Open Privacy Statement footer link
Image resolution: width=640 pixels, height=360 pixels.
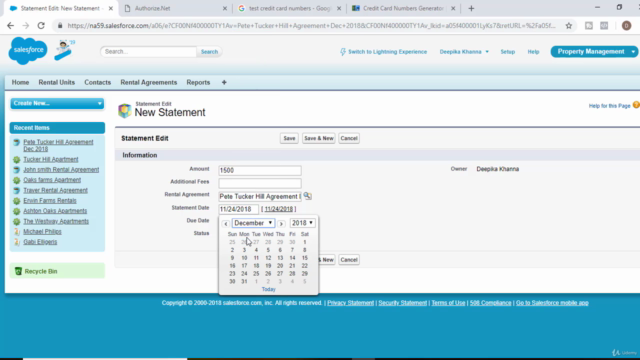(x=350, y=303)
